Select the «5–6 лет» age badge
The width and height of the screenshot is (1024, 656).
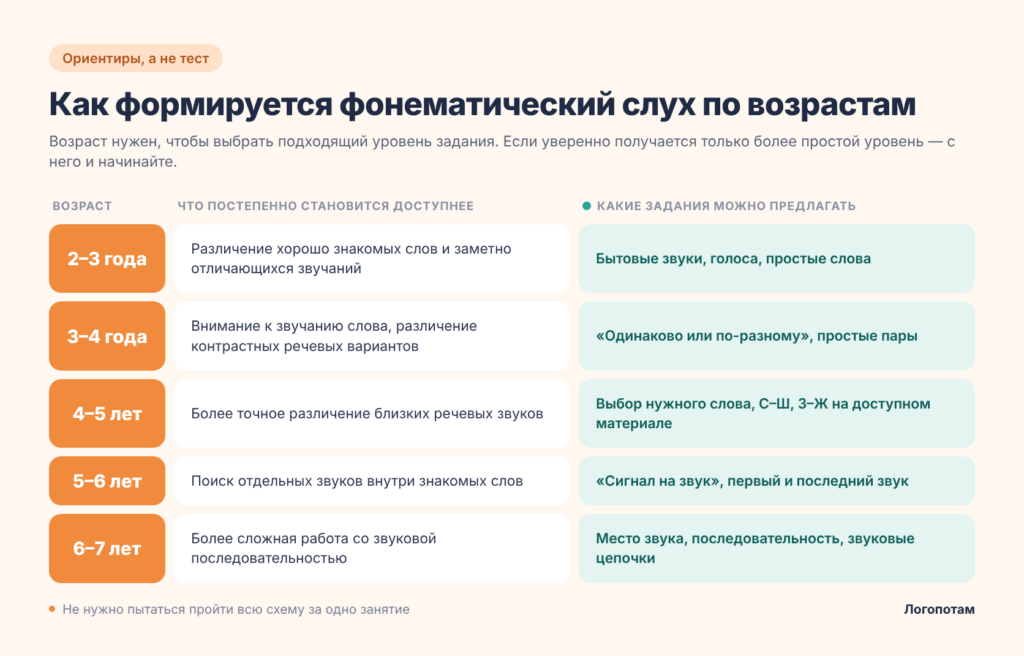pyautogui.click(x=107, y=481)
